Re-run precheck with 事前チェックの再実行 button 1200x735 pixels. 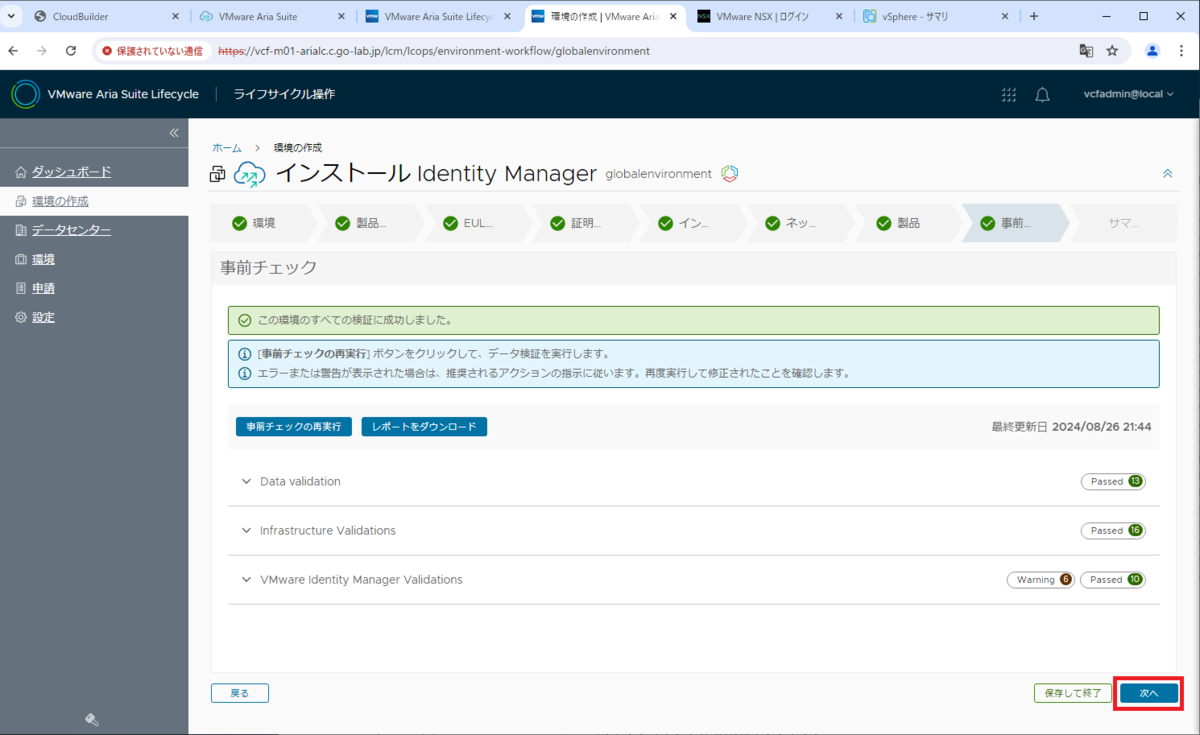click(294, 426)
